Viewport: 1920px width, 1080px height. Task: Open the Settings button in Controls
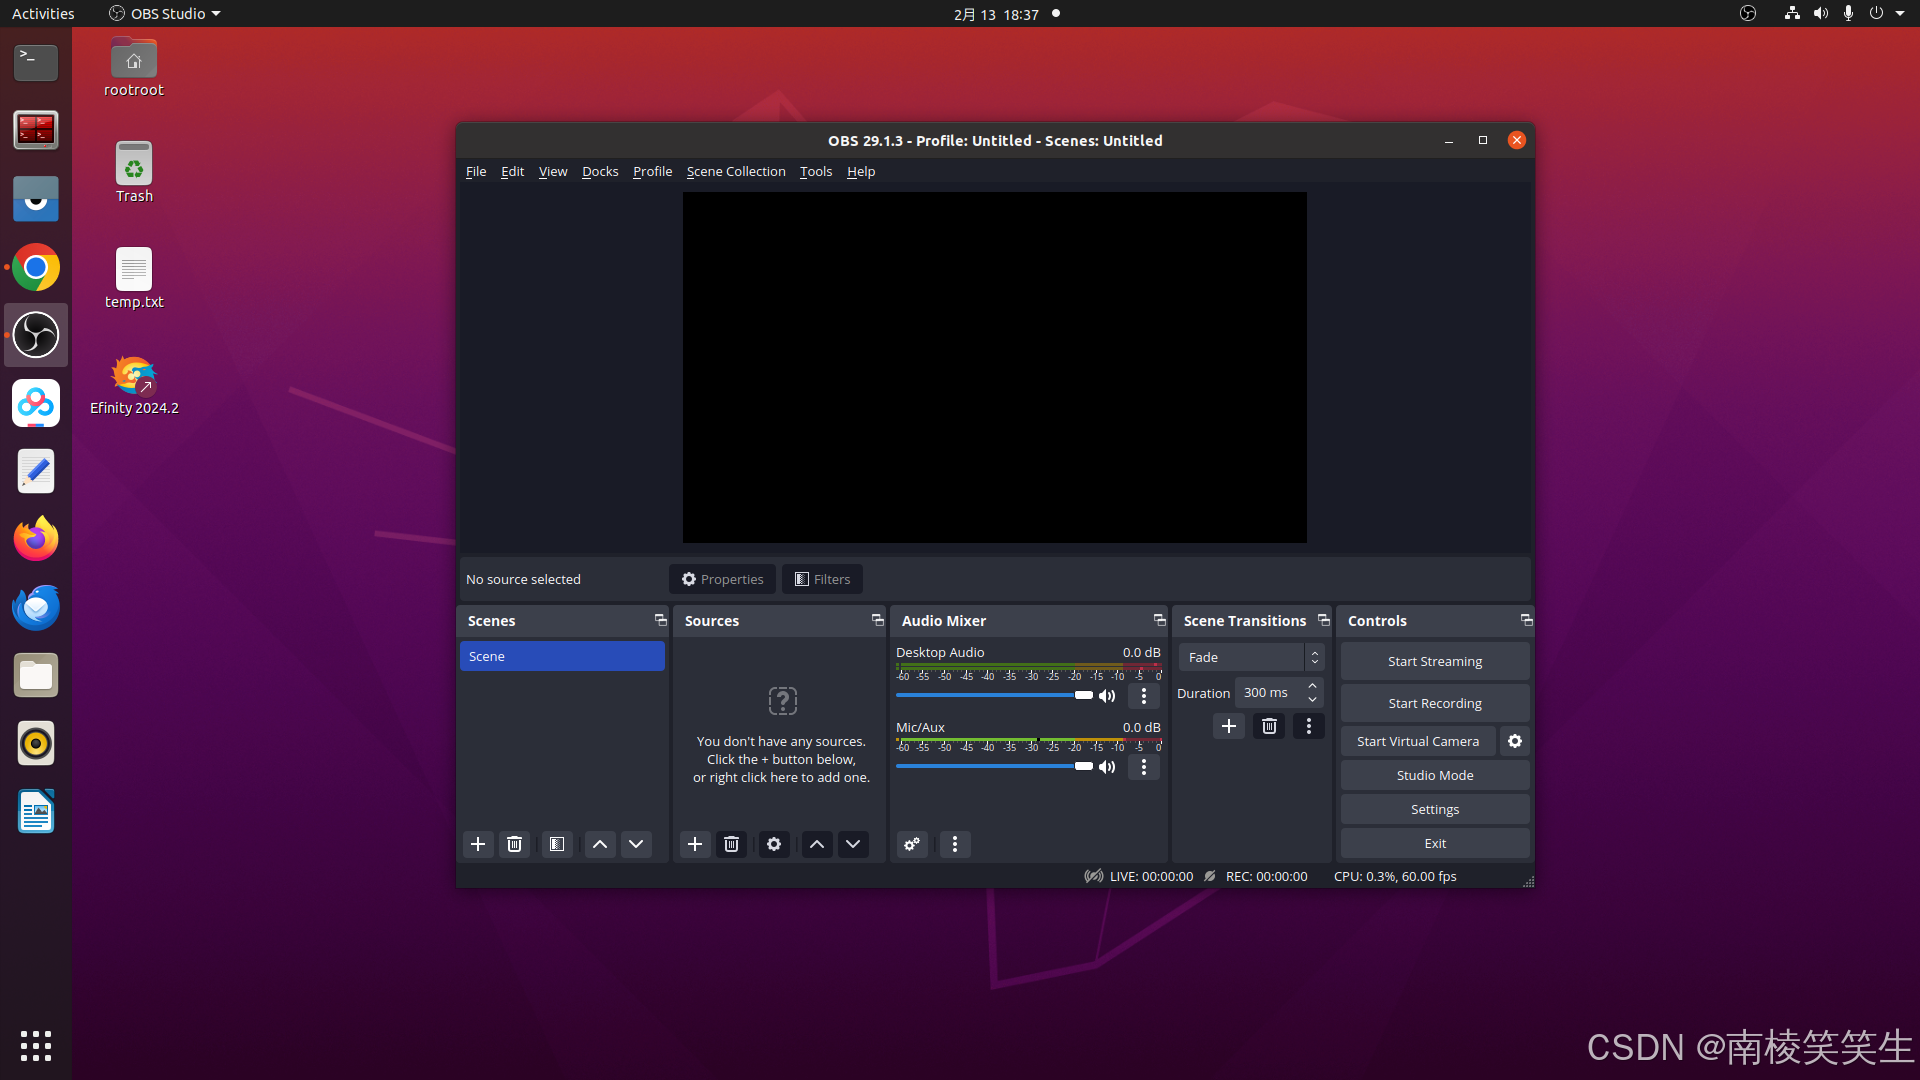1434,810
